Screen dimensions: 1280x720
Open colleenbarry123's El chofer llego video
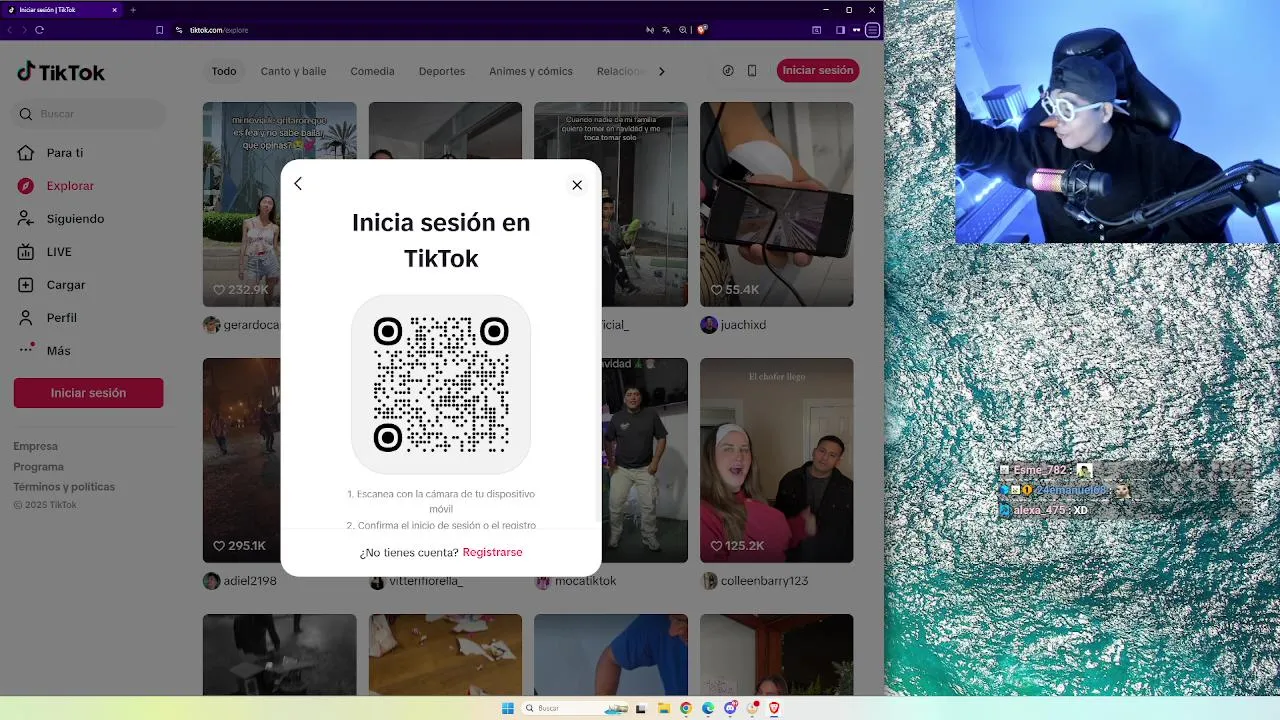(x=776, y=460)
